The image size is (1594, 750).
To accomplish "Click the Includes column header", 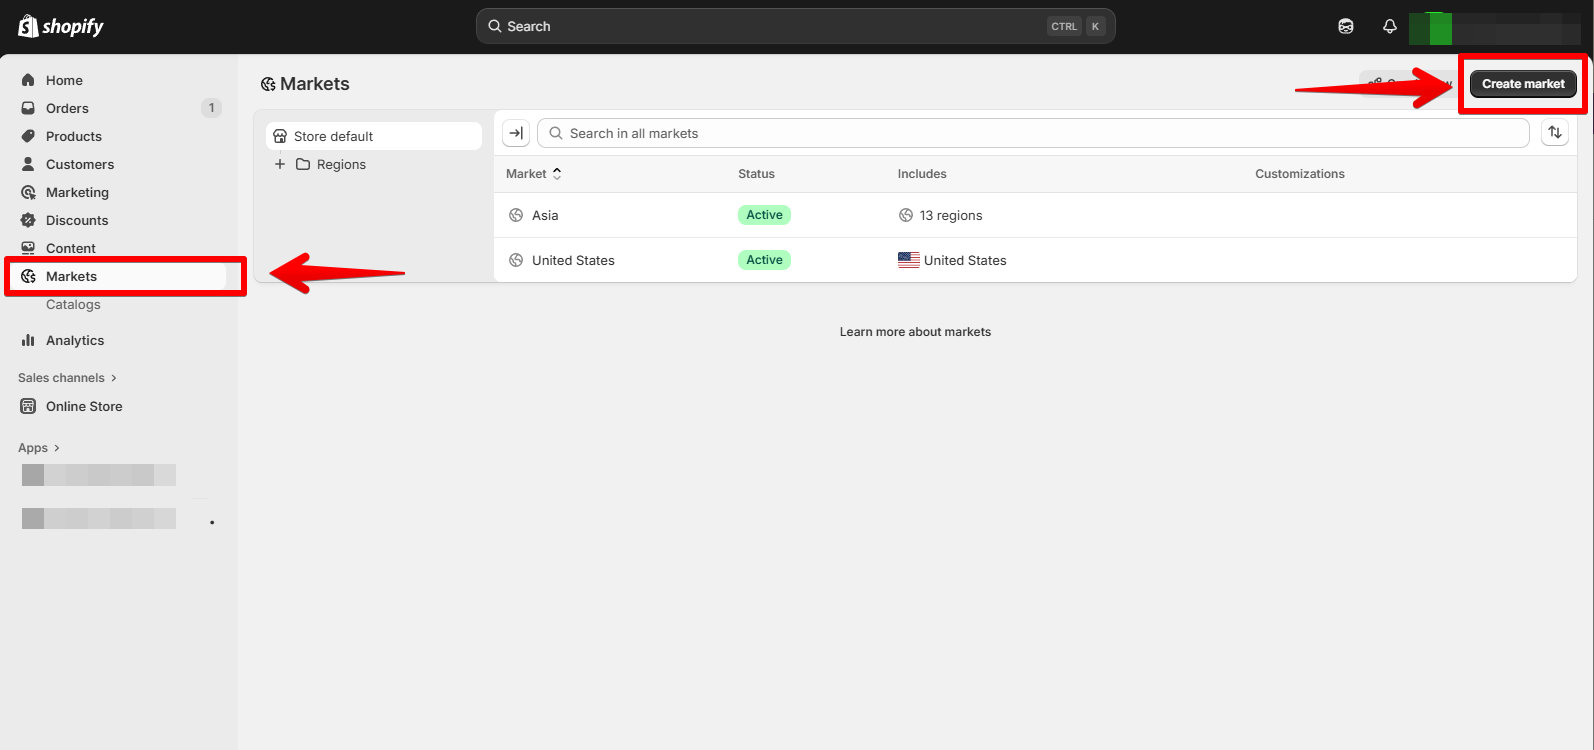I will tap(922, 174).
